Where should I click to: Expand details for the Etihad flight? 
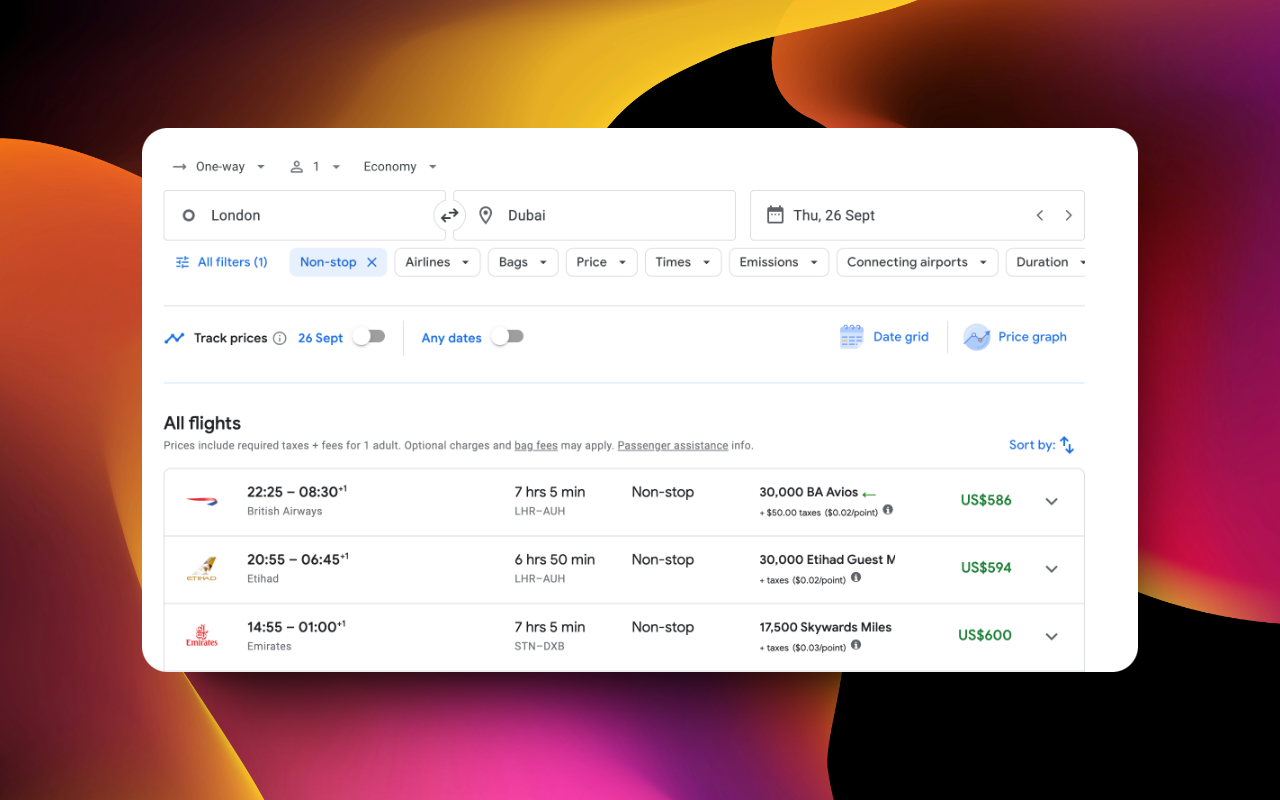1051,568
